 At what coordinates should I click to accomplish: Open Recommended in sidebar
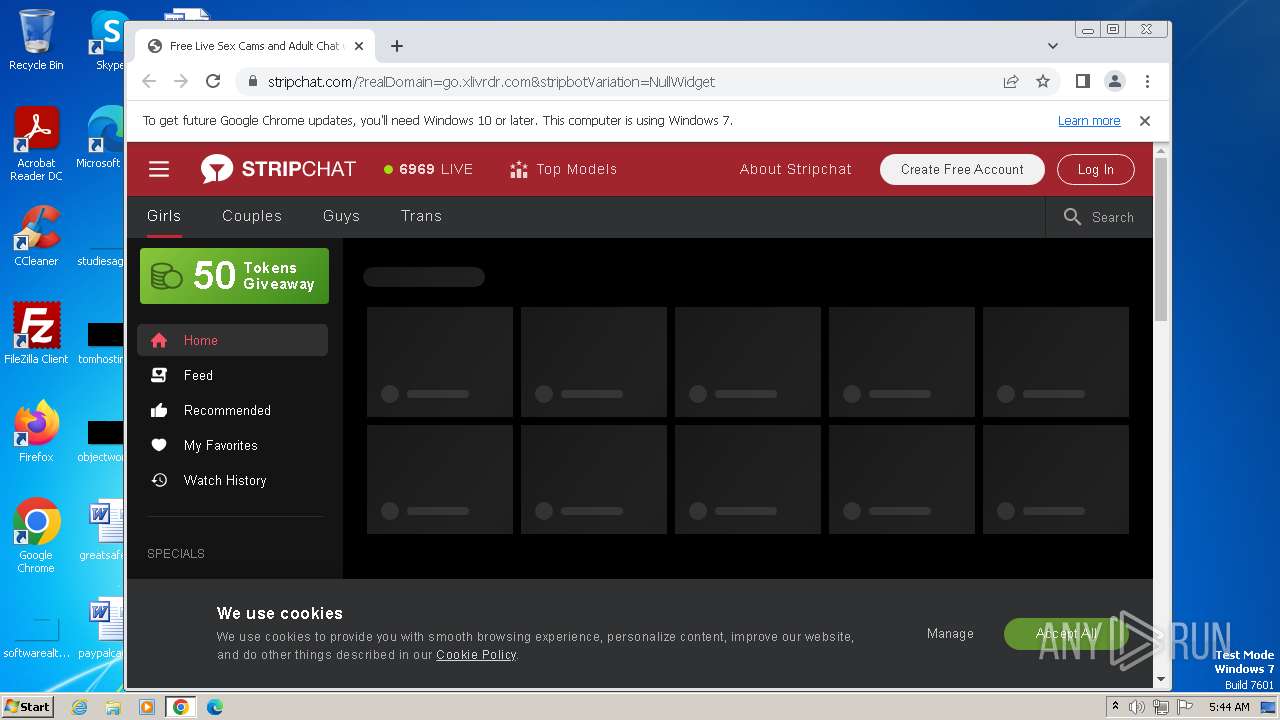[232, 410]
